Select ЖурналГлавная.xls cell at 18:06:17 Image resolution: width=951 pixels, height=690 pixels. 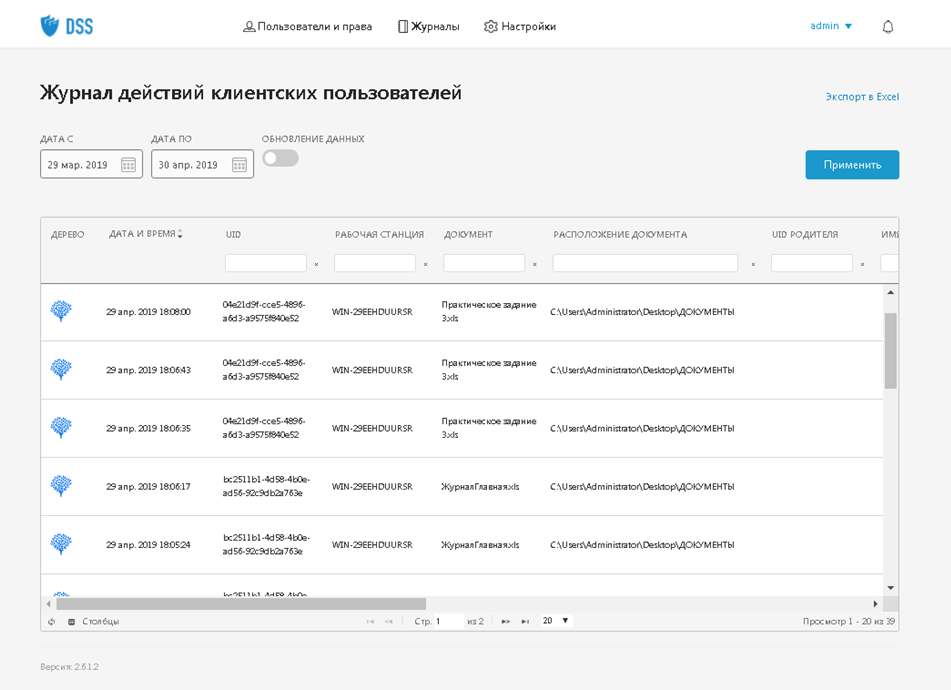(480, 487)
